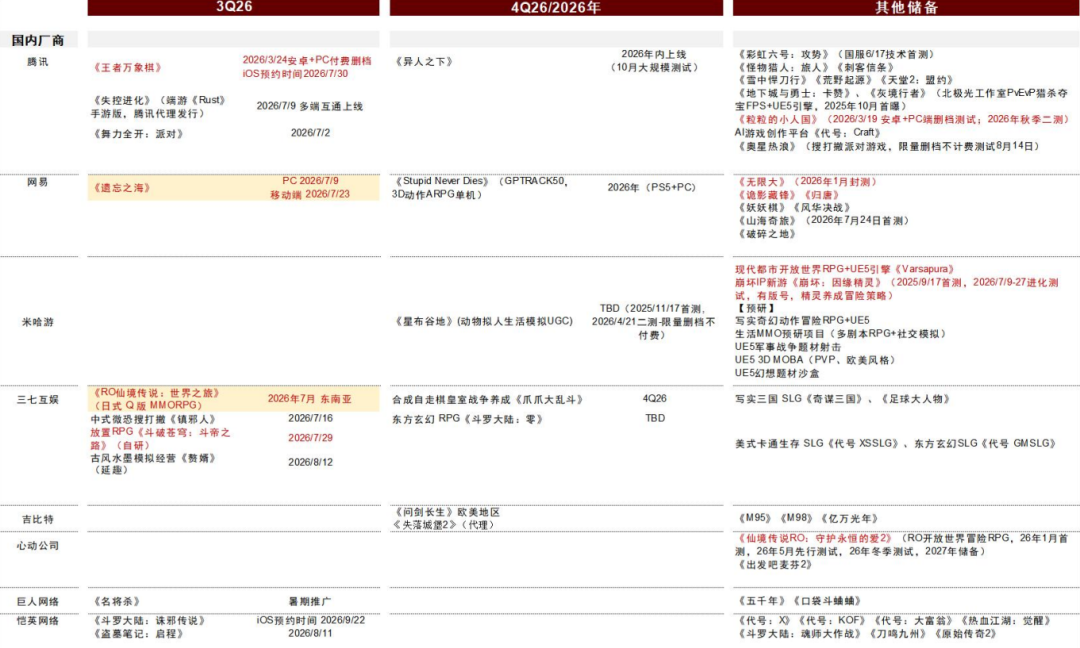This screenshot has width=1080, height=648.
Task: Click the "TBD" cell beside 《斗罗大陆：零》
Action: 655,417
